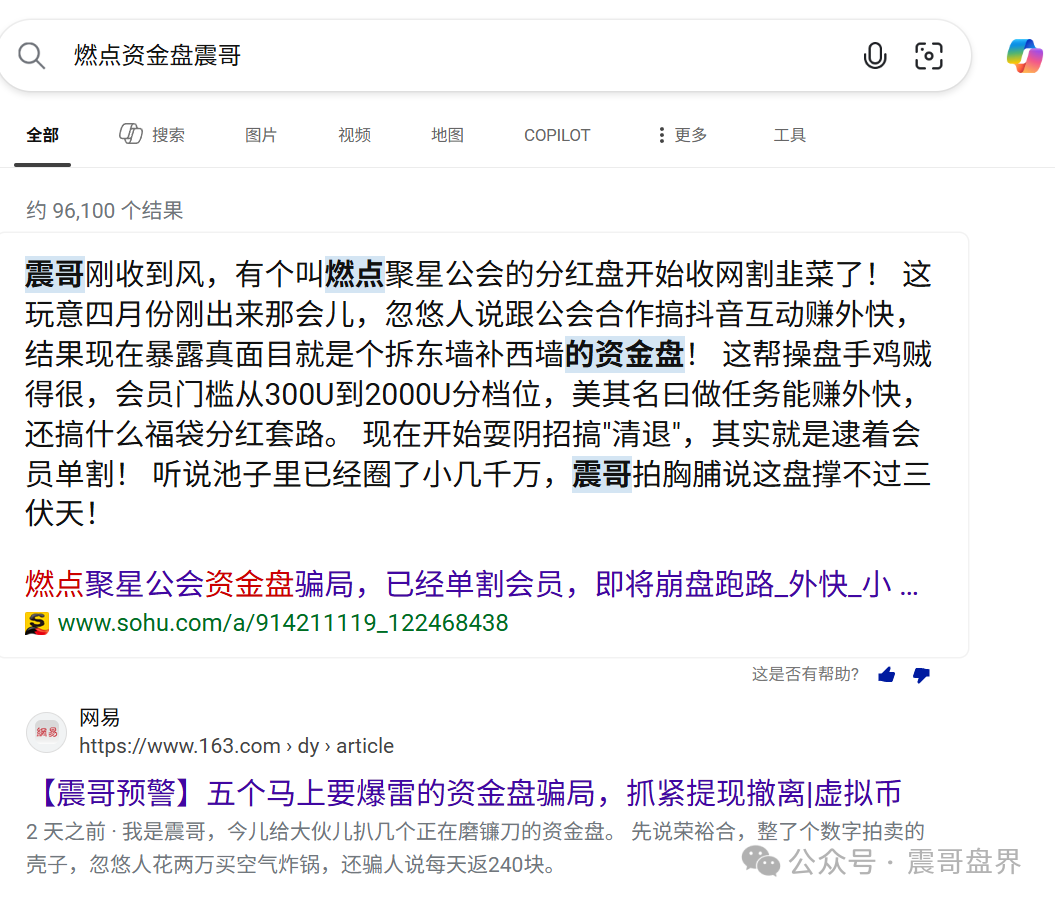Open the COPILOT tab
This screenshot has width=1055, height=904.
pyautogui.click(x=557, y=135)
